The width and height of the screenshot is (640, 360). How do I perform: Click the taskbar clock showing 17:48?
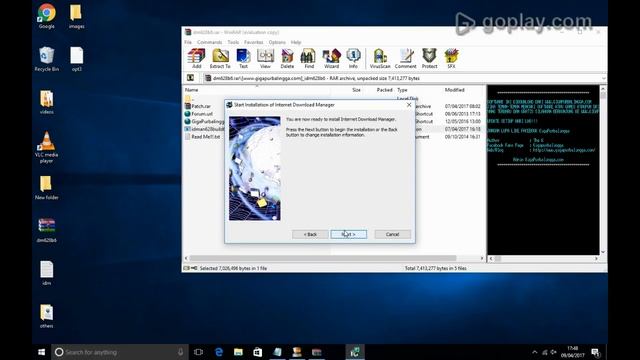[572, 352]
